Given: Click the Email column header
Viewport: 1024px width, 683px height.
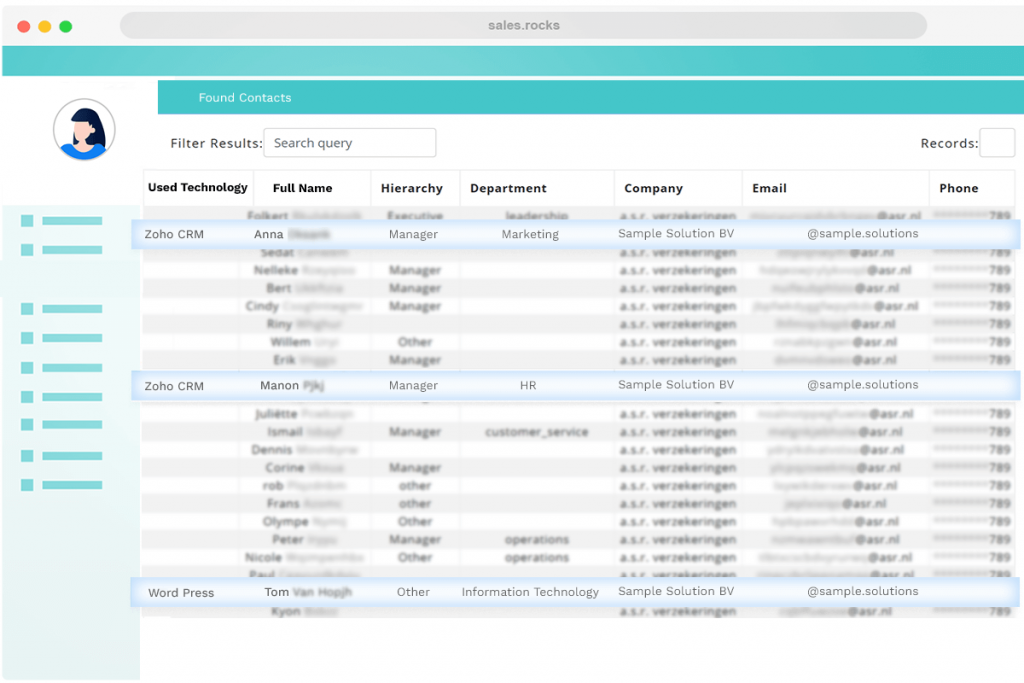Looking at the screenshot, I should point(769,188).
